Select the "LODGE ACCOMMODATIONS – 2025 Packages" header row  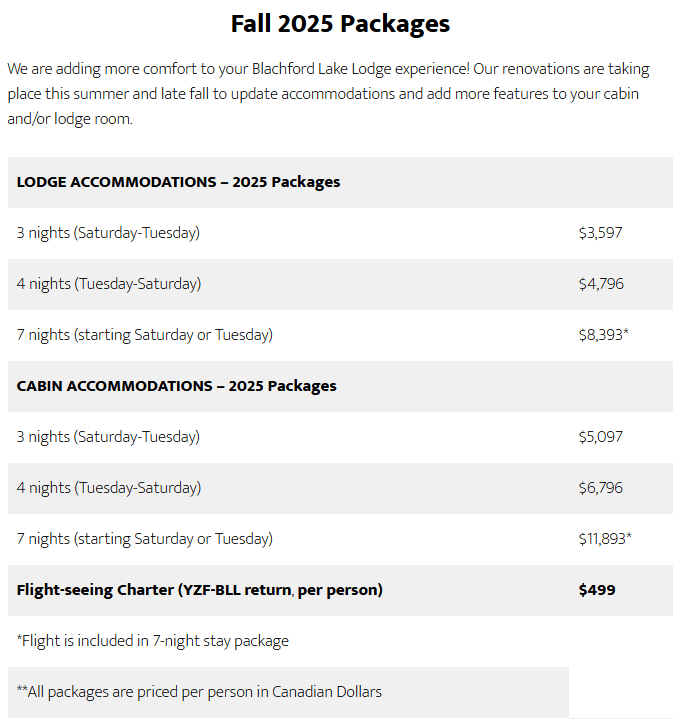(178, 182)
